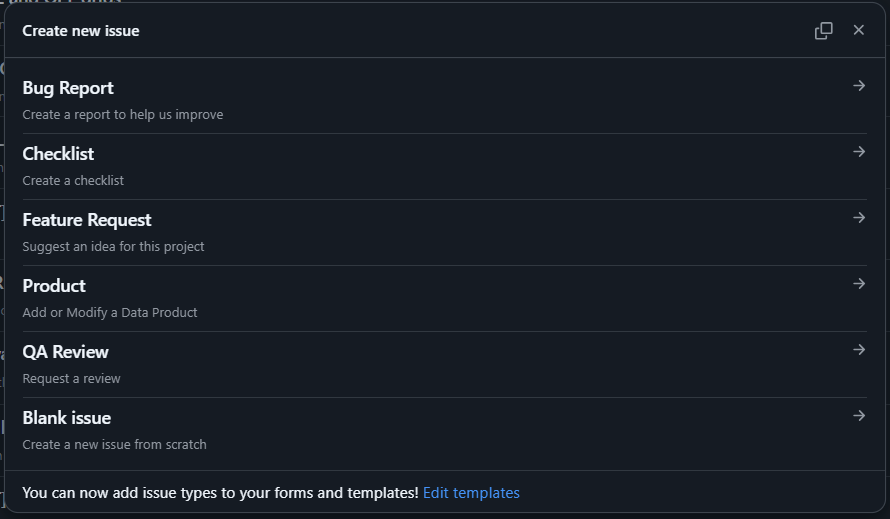Click the arrow icon beside Blank issue
Screen dimensions: 890x519
coord(859,416)
